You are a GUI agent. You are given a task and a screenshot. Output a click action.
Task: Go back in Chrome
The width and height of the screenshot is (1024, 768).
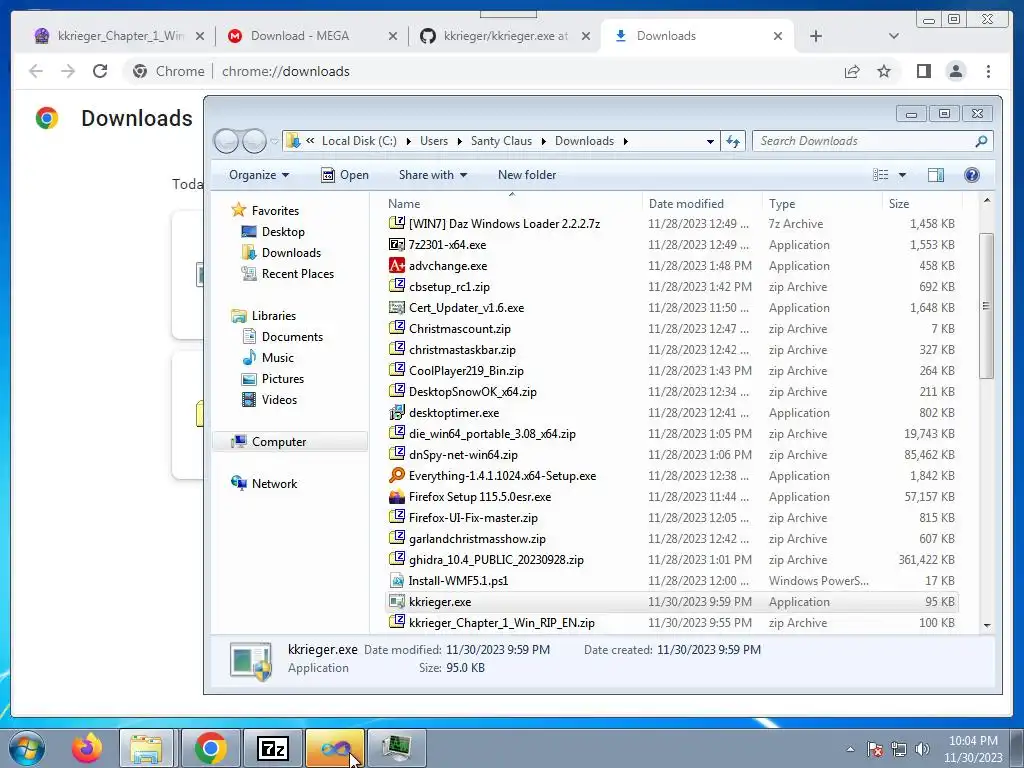point(36,71)
